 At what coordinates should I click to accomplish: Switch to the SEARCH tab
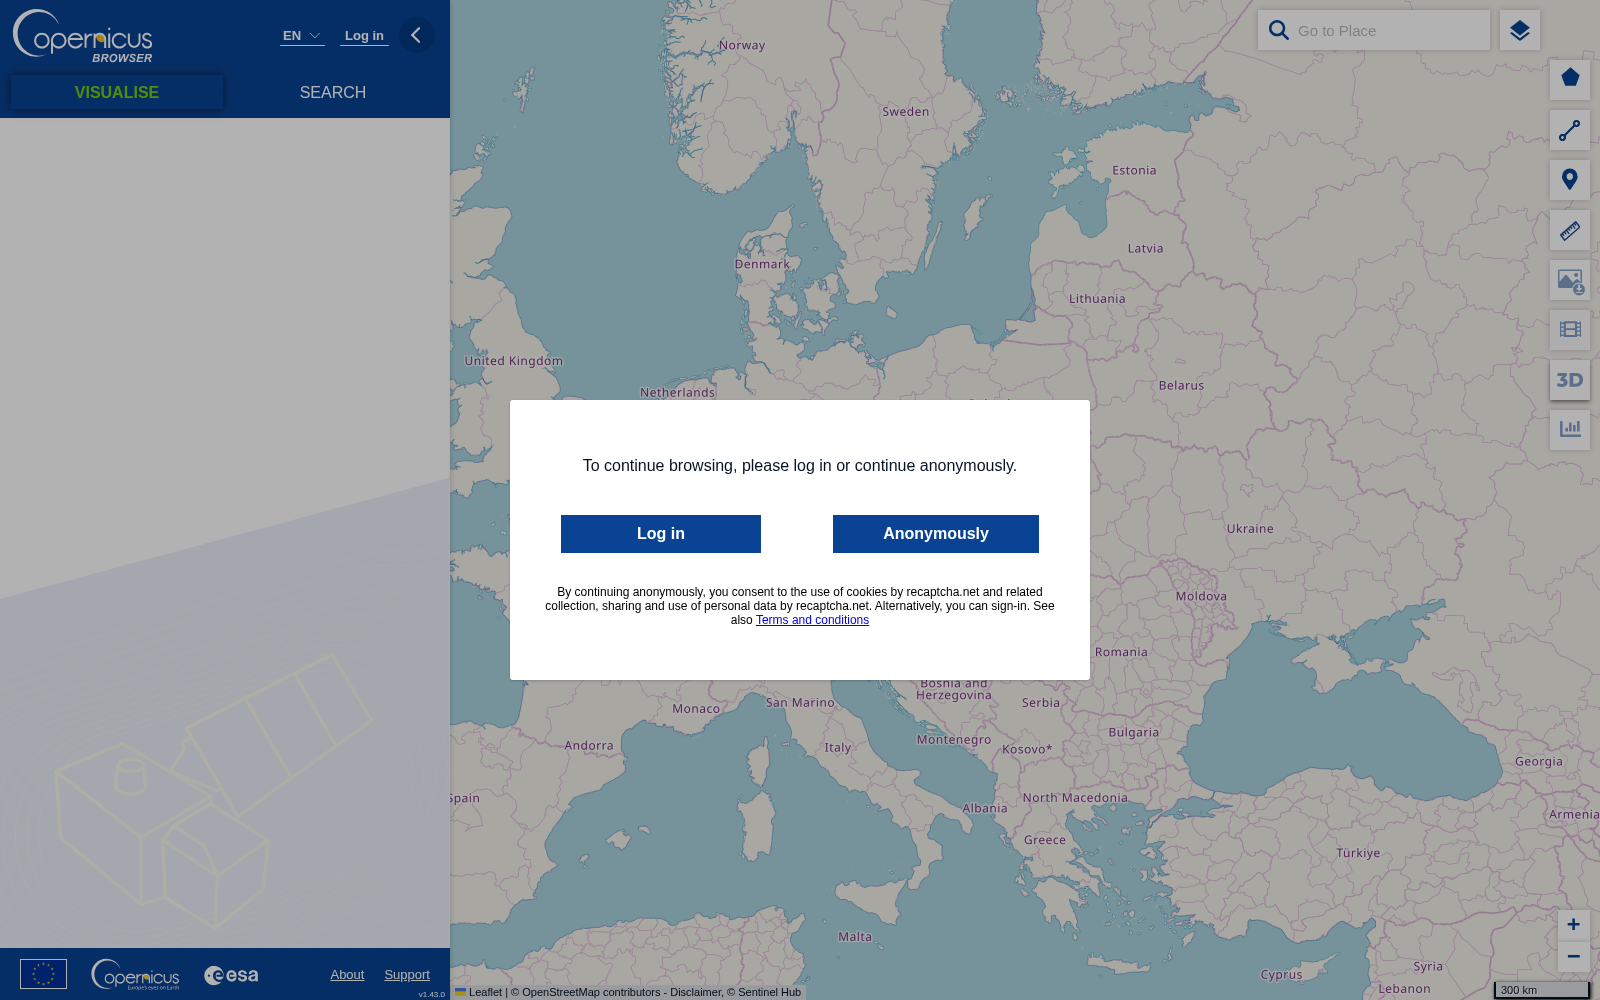(333, 92)
